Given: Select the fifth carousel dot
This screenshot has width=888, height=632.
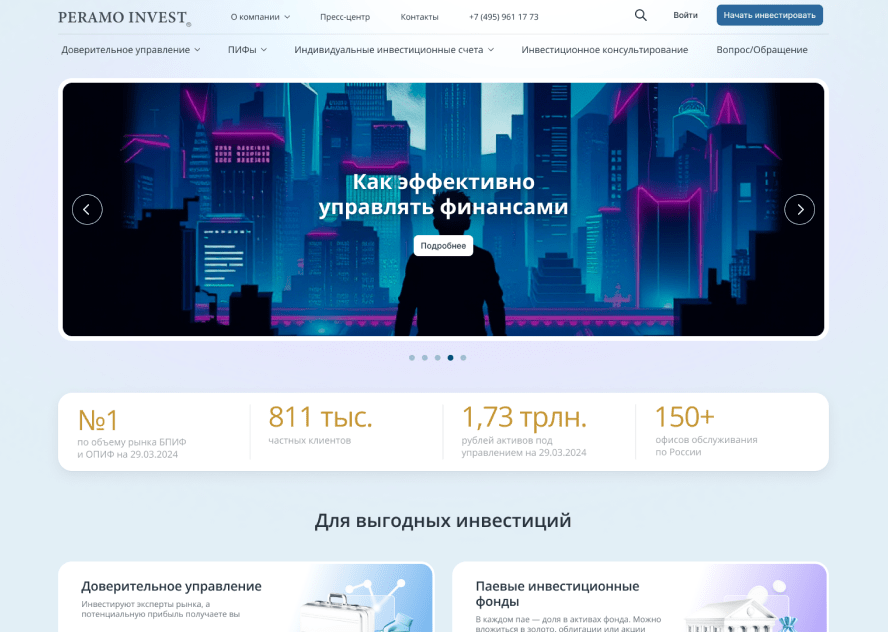Looking at the screenshot, I should pyautogui.click(x=463, y=357).
